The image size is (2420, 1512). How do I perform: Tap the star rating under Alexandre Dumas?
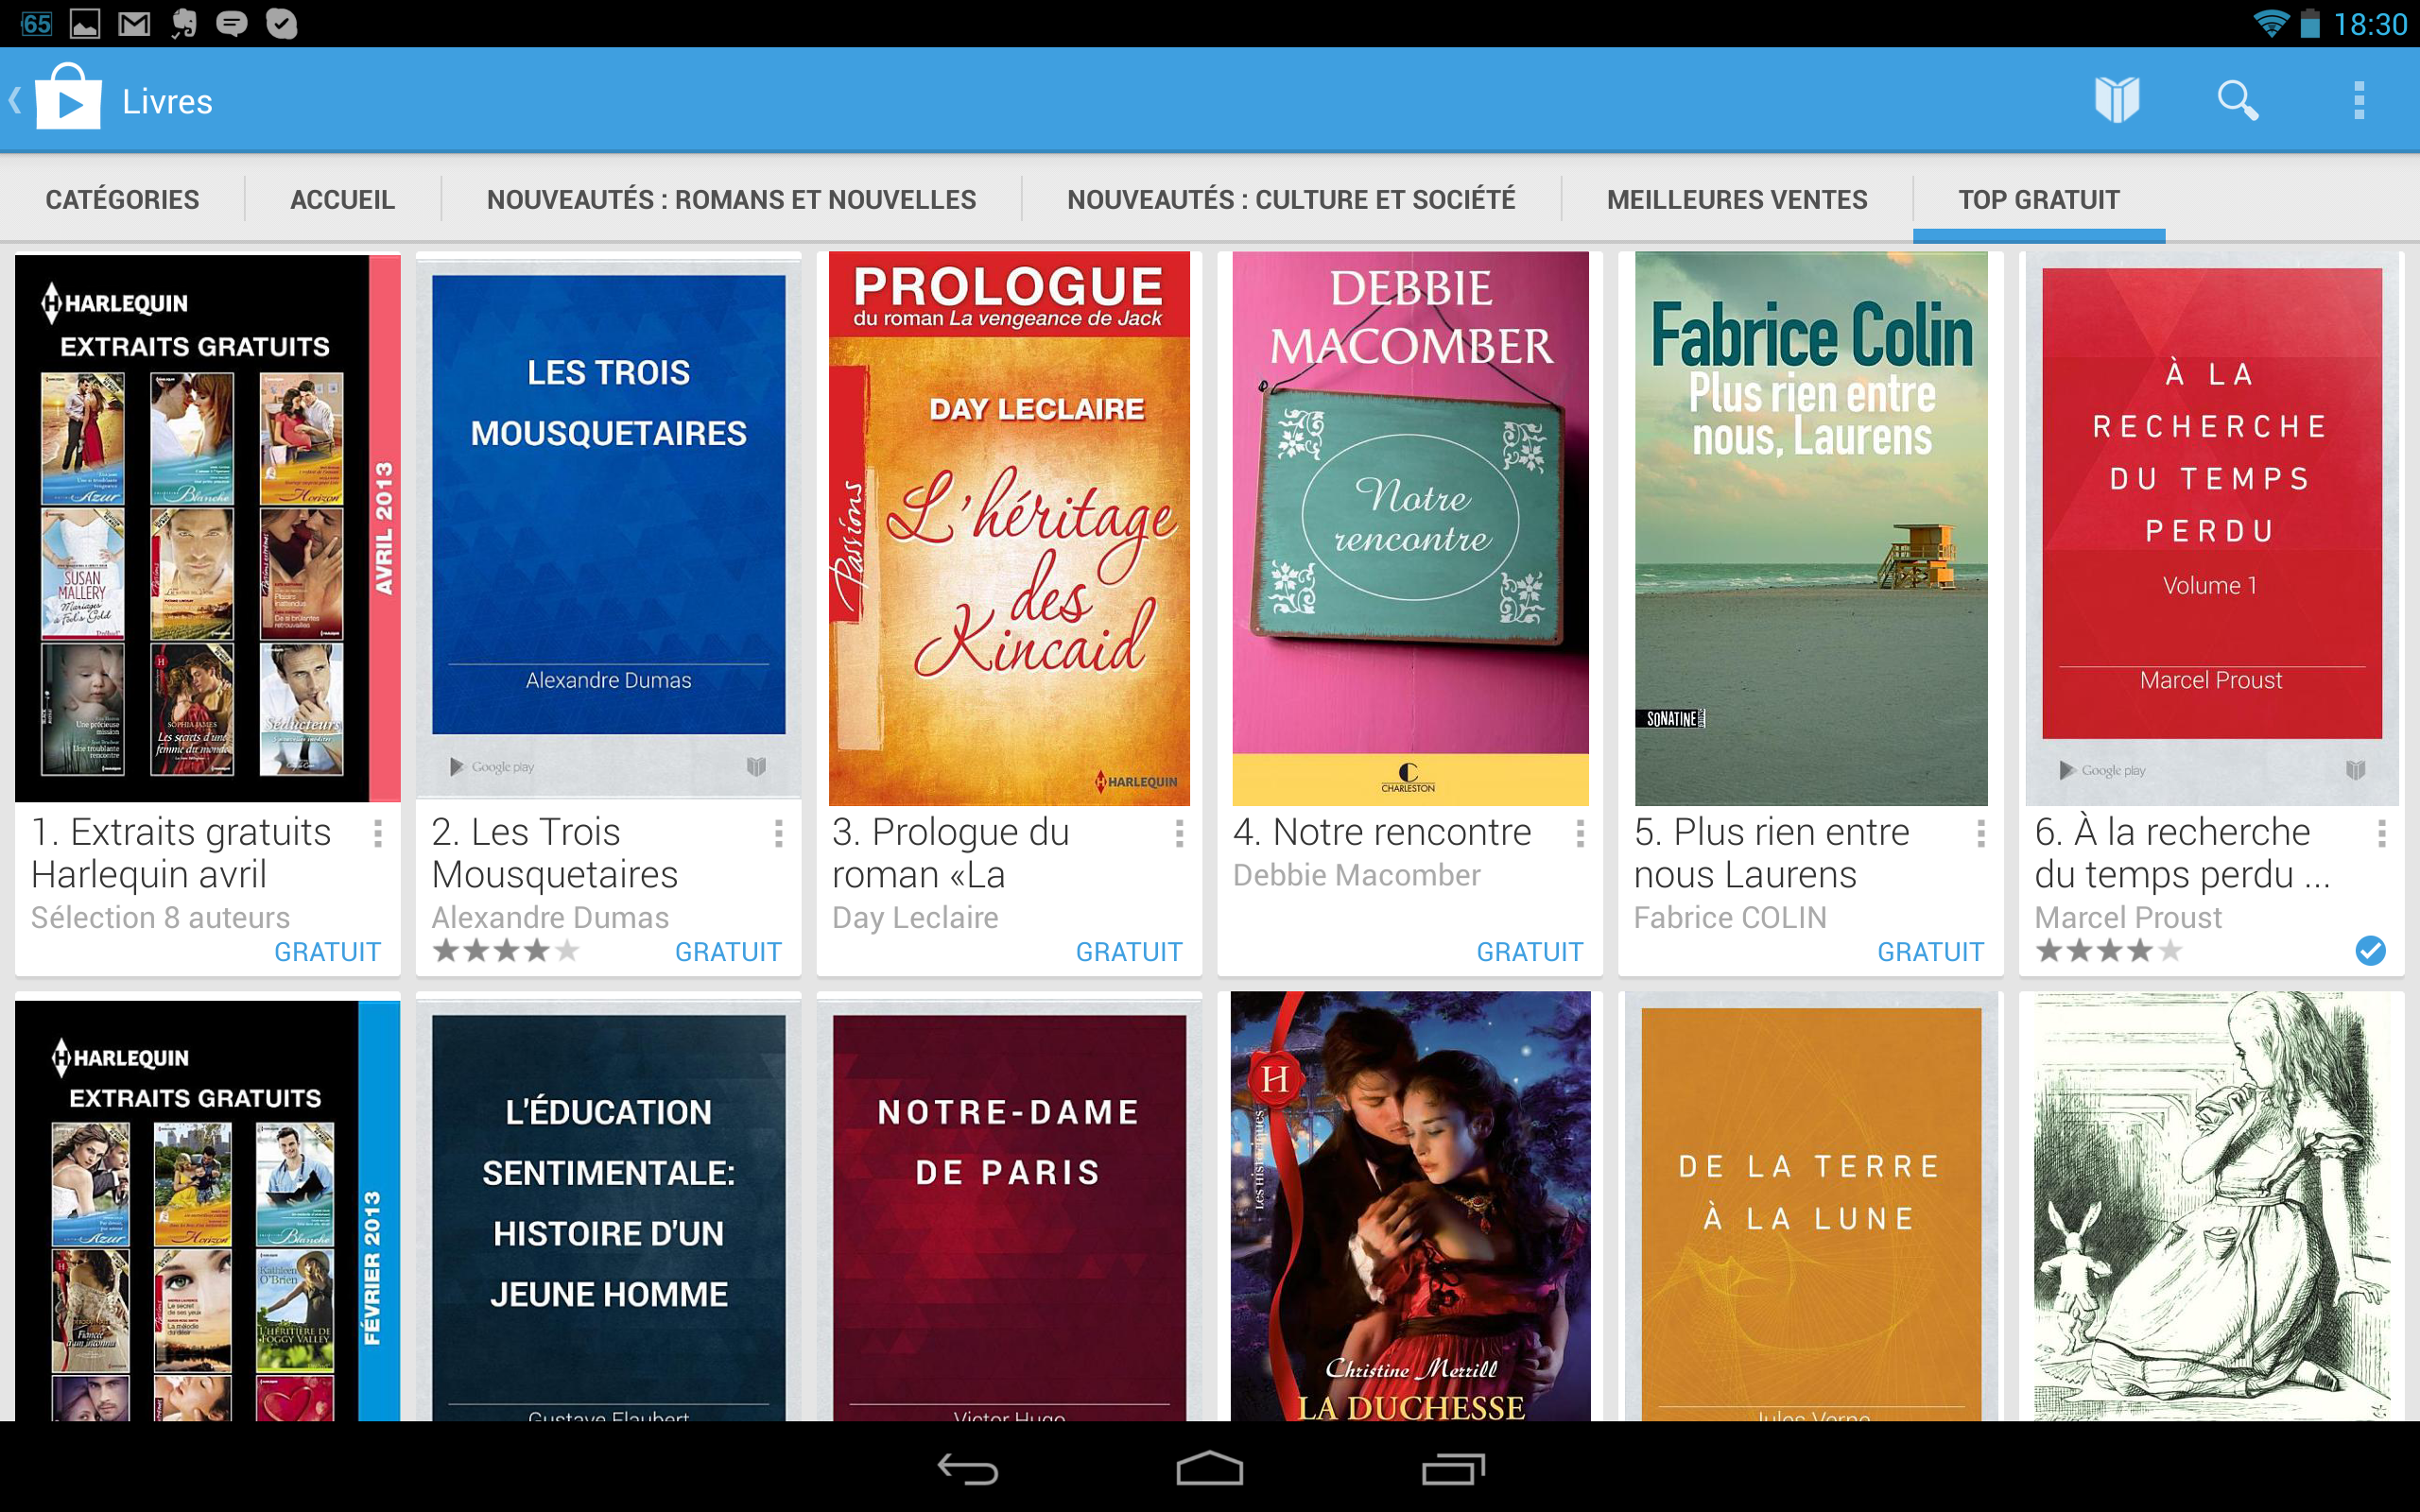tap(506, 950)
